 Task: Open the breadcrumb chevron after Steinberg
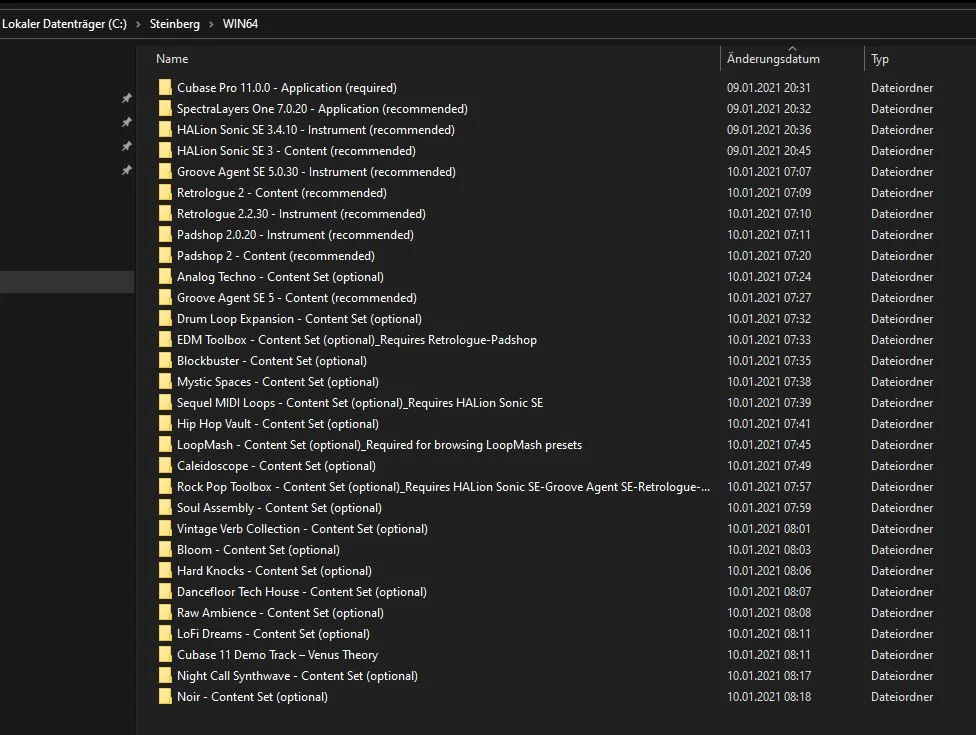(x=211, y=24)
